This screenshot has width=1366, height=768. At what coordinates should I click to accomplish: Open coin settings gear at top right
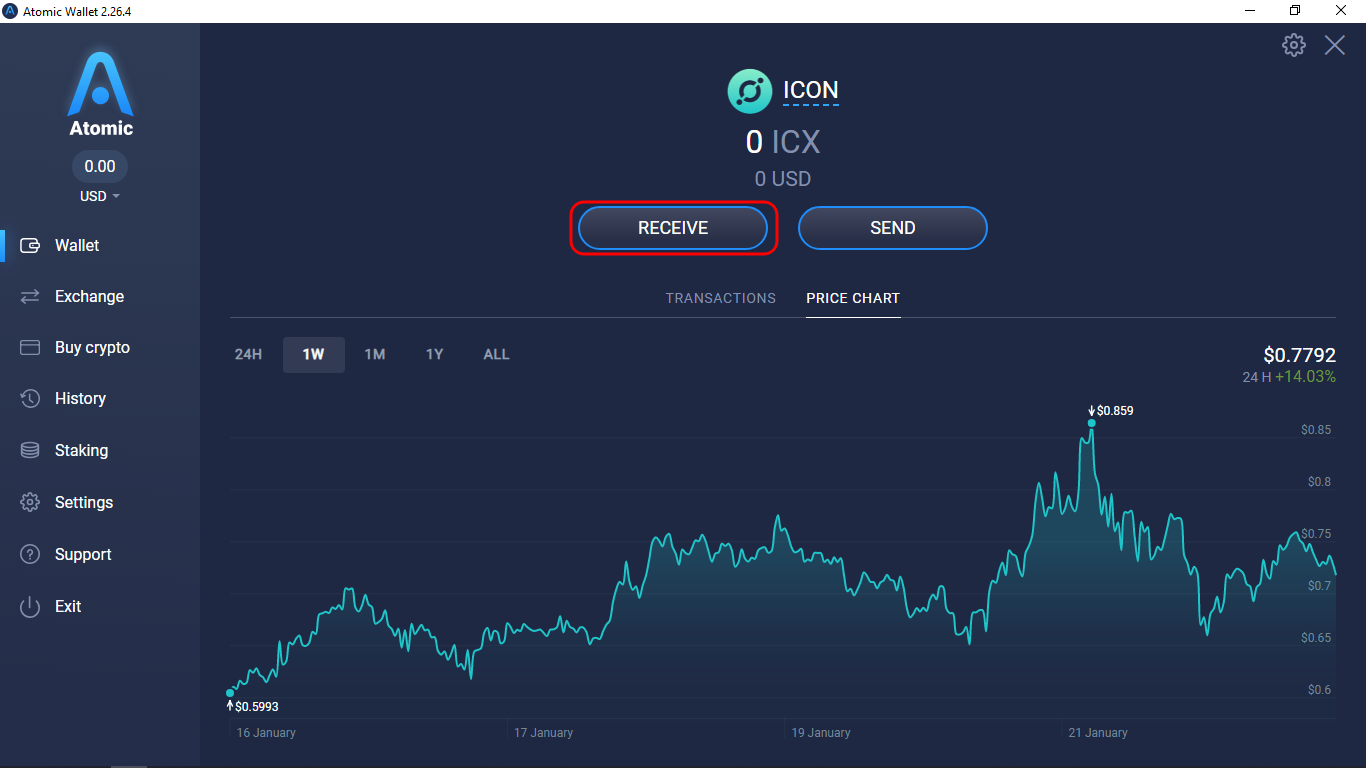[x=1294, y=45]
